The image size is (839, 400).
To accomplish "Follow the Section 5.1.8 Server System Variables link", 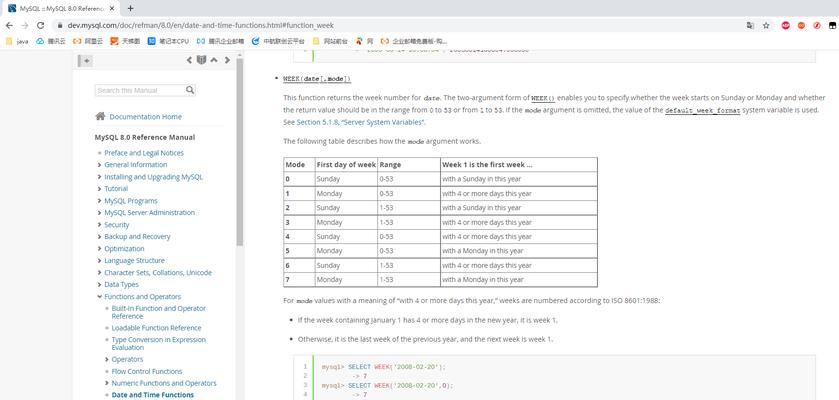I will 361,122.
